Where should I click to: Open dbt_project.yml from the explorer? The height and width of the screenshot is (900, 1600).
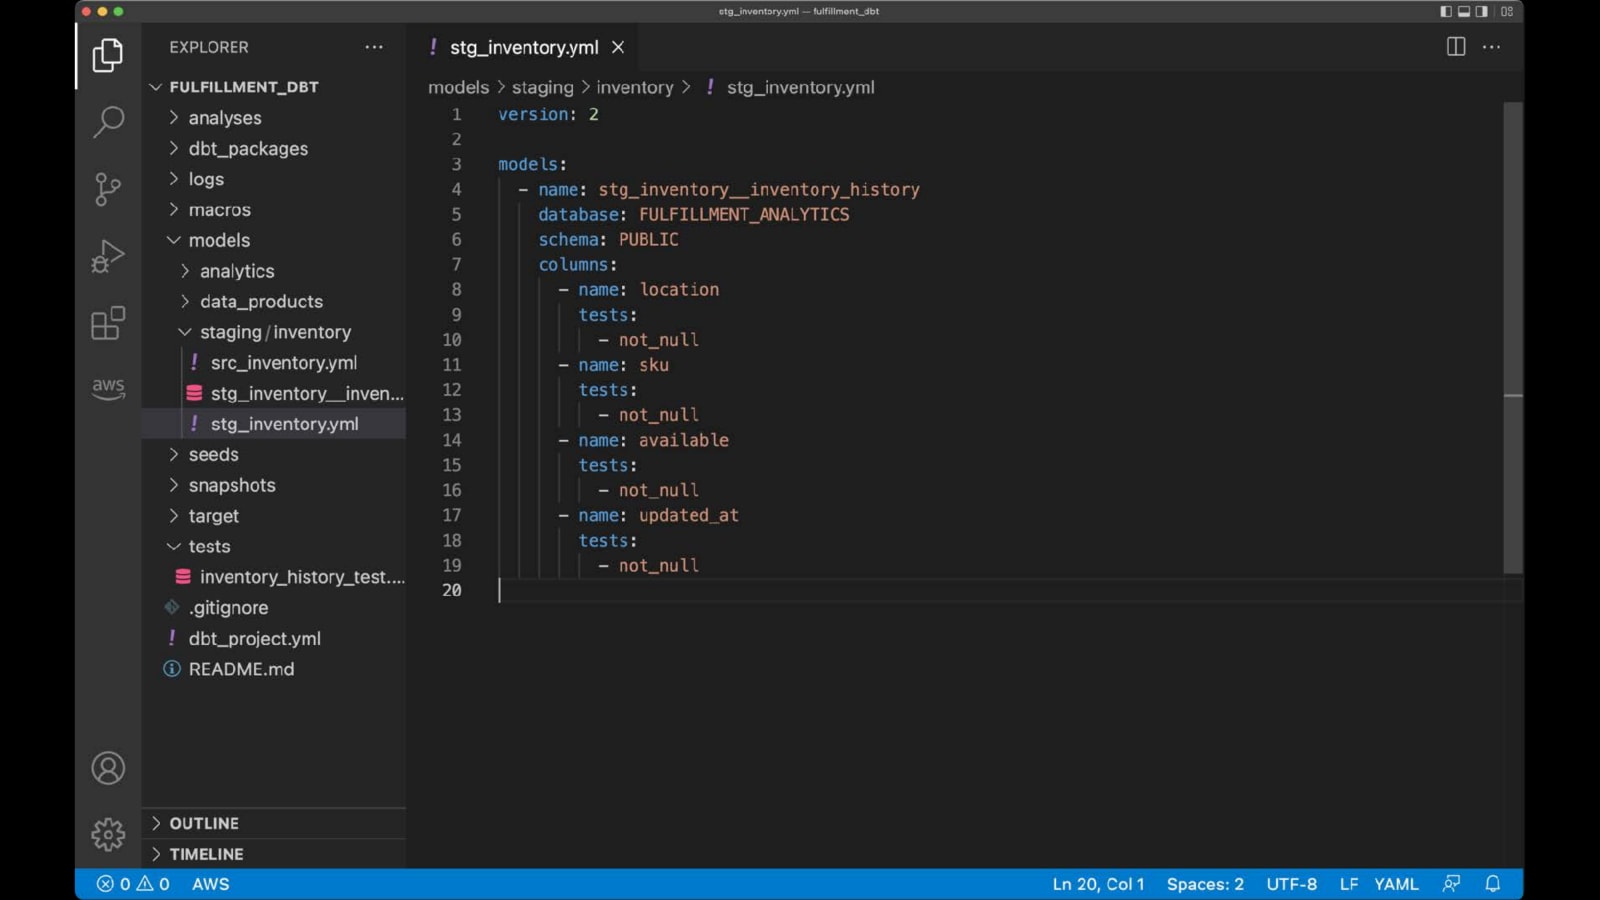click(254, 639)
